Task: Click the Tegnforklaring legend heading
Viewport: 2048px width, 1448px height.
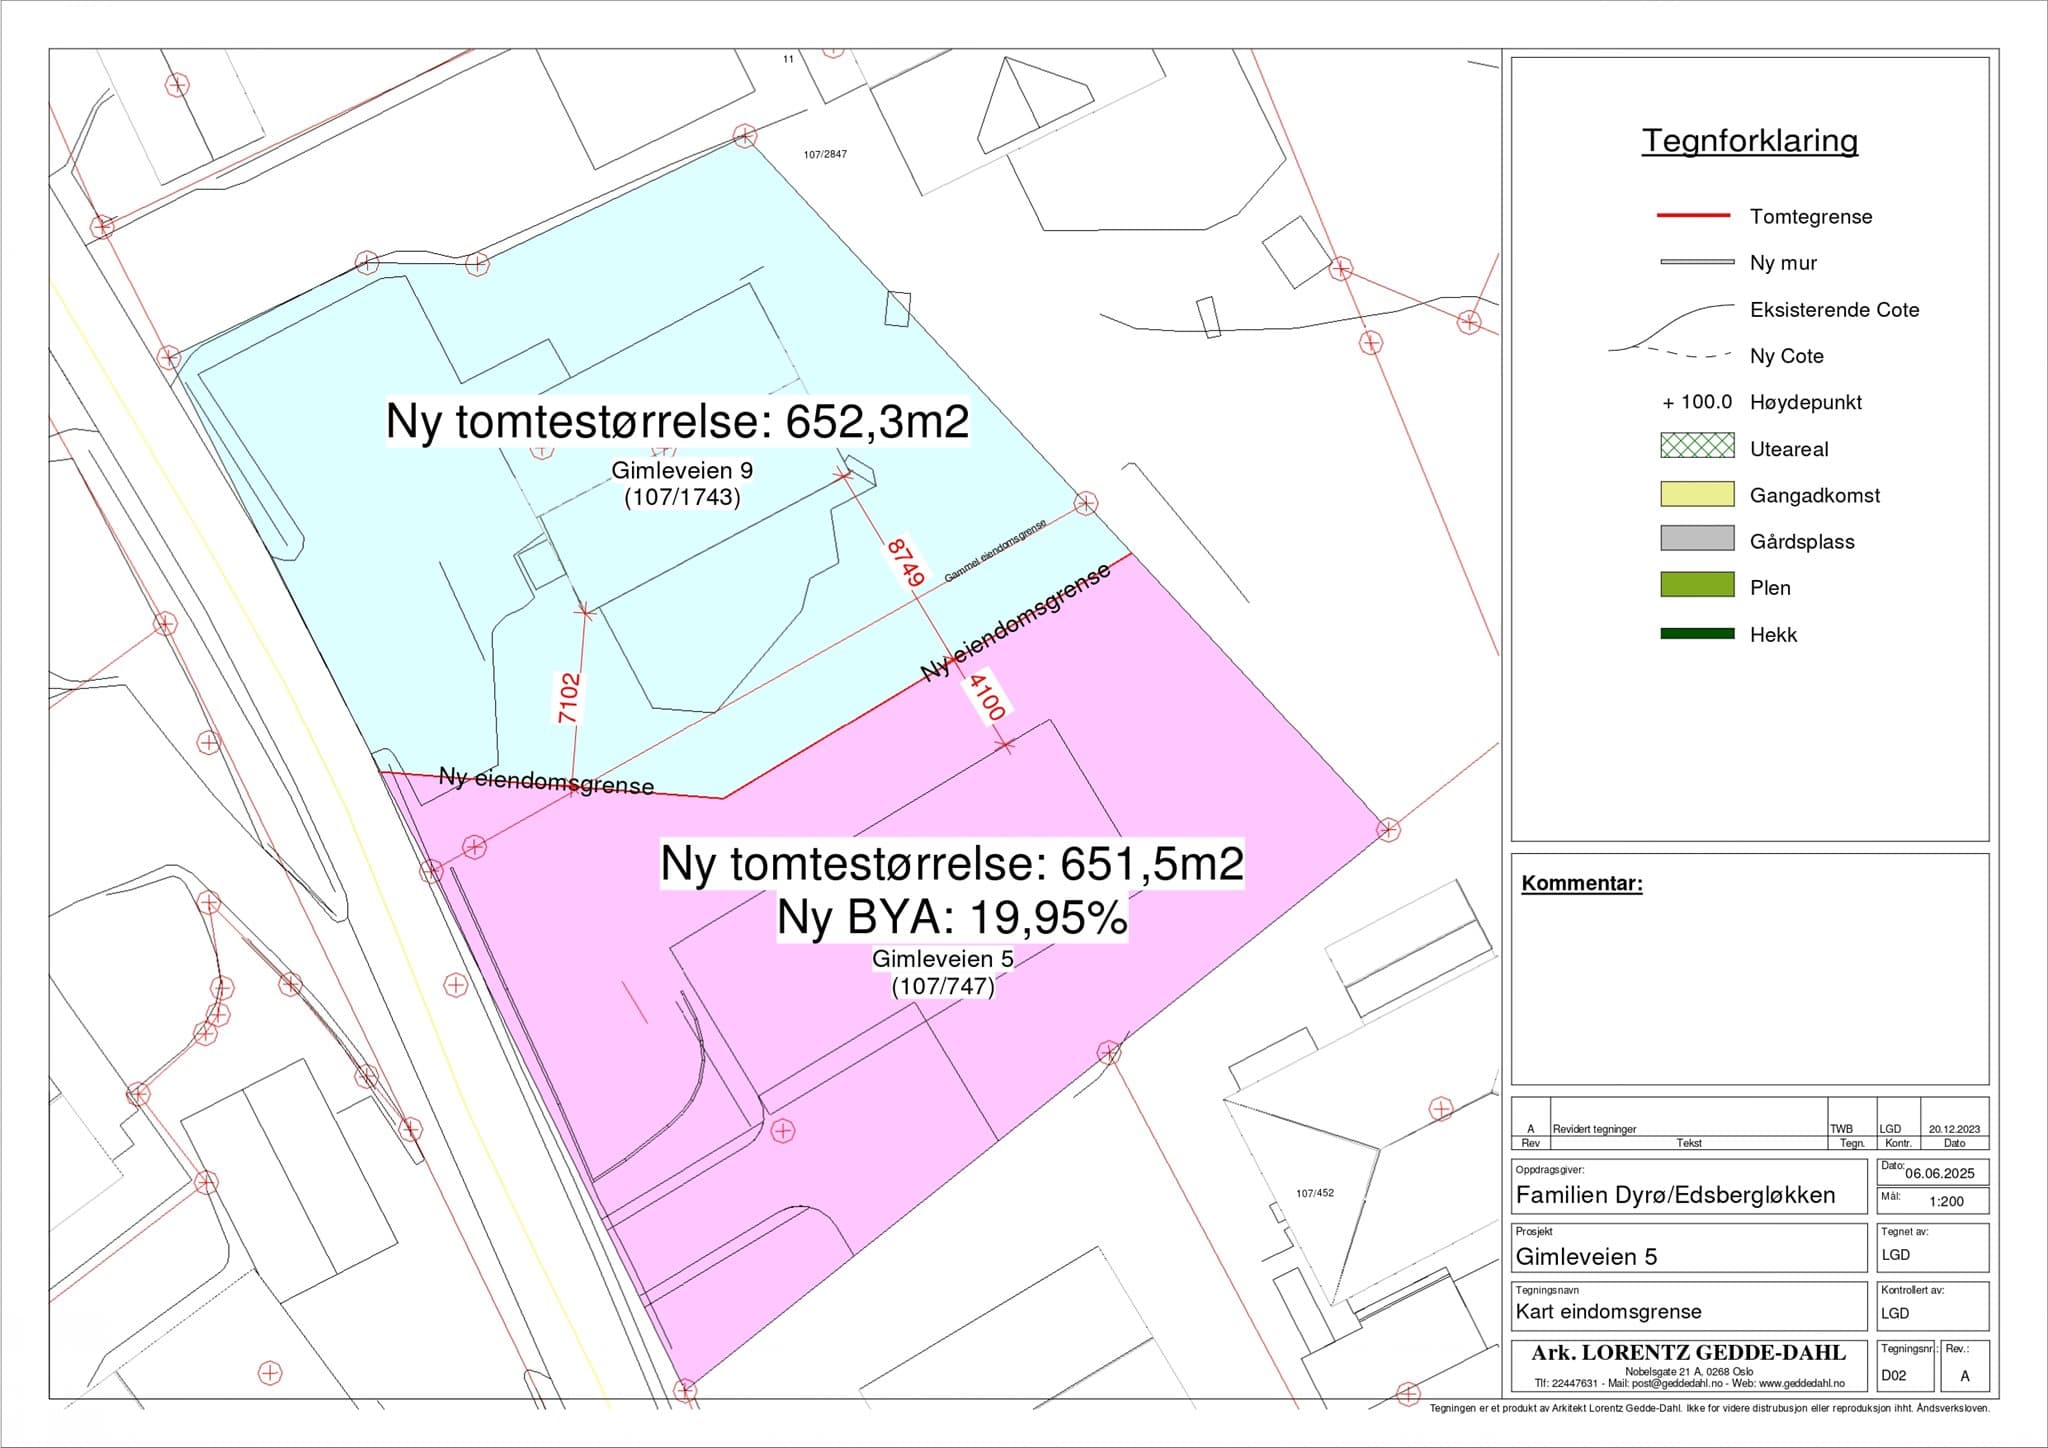Action: [x=1749, y=140]
